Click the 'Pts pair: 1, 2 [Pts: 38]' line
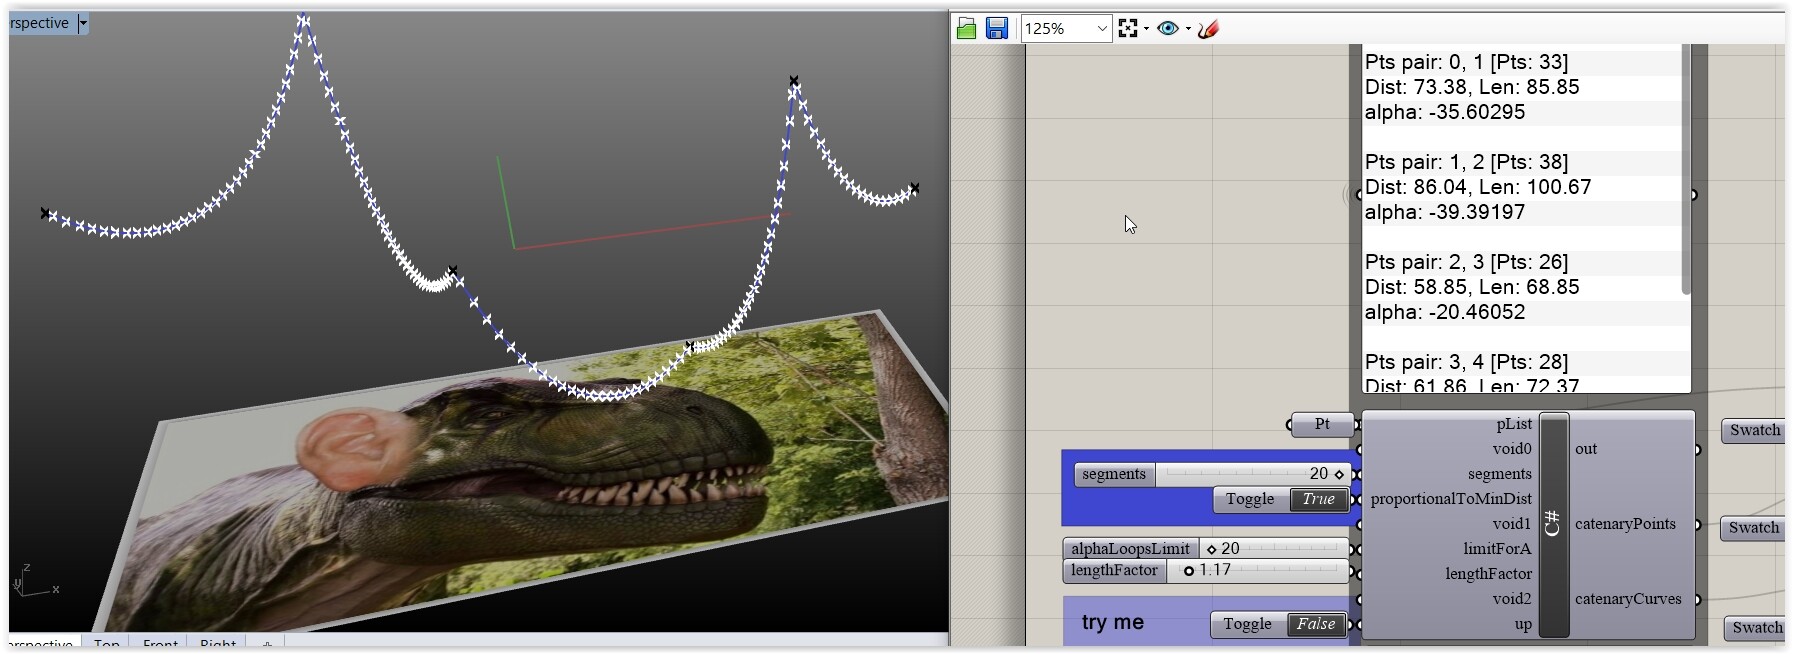 (1466, 162)
